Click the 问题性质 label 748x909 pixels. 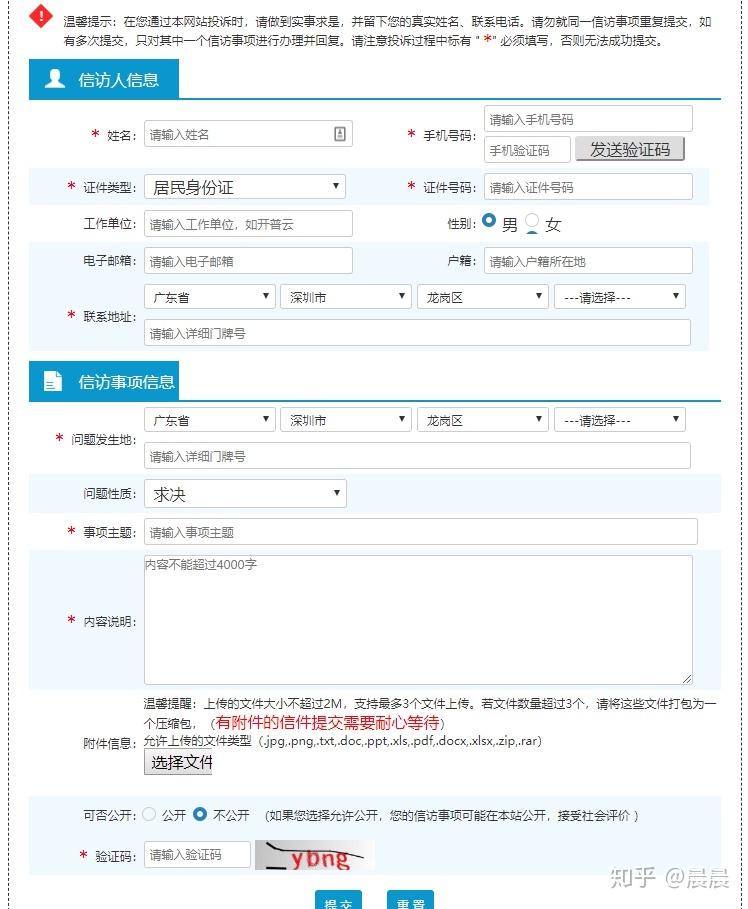(110, 493)
